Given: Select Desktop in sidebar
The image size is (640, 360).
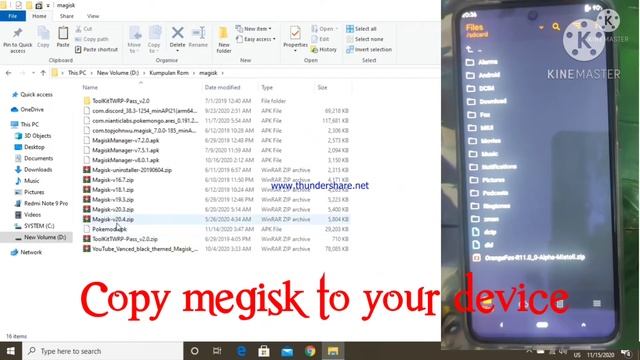Looking at the screenshot, I should (29, 147).
